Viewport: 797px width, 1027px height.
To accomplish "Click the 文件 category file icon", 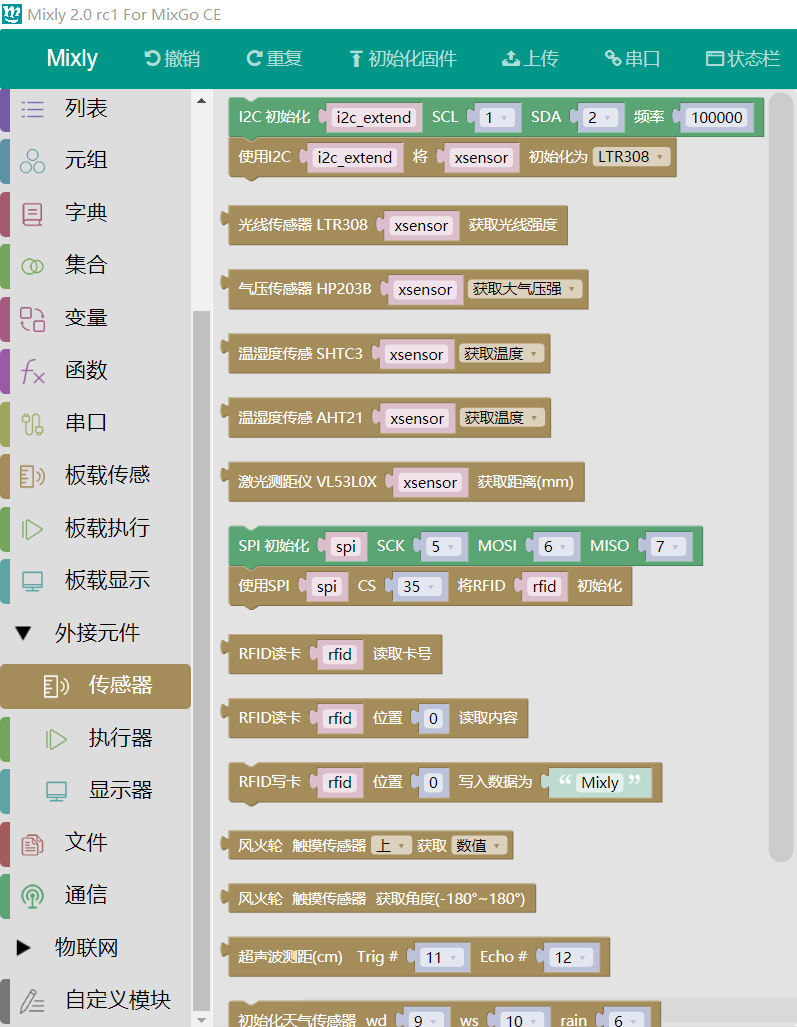I will (32, 844).
